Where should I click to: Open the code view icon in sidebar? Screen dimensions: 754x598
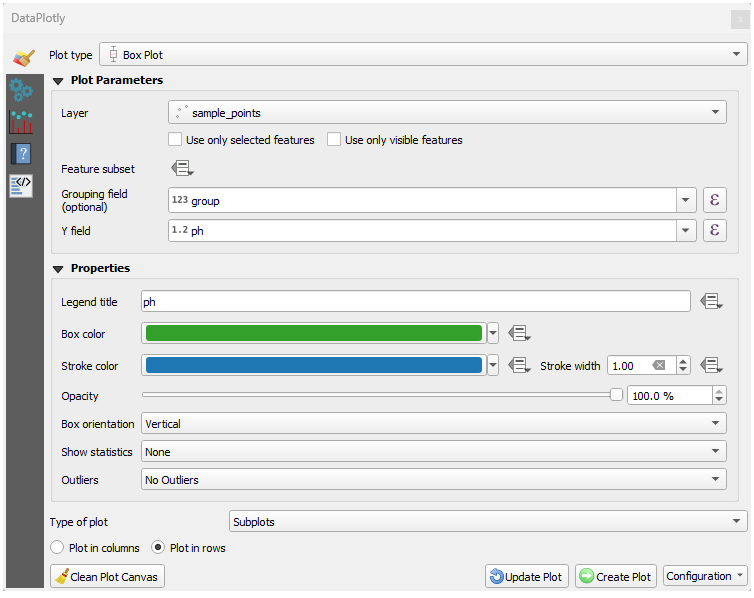21,185
